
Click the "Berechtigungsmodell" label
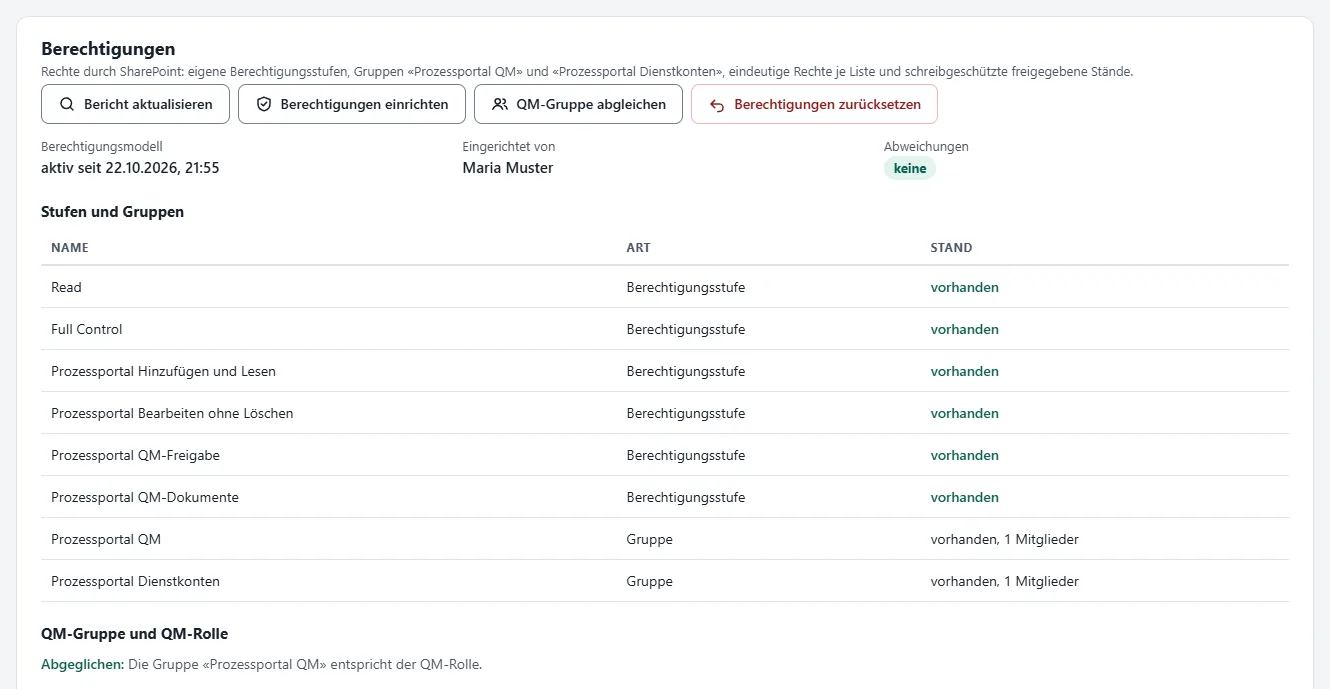[x=101, y=146]
